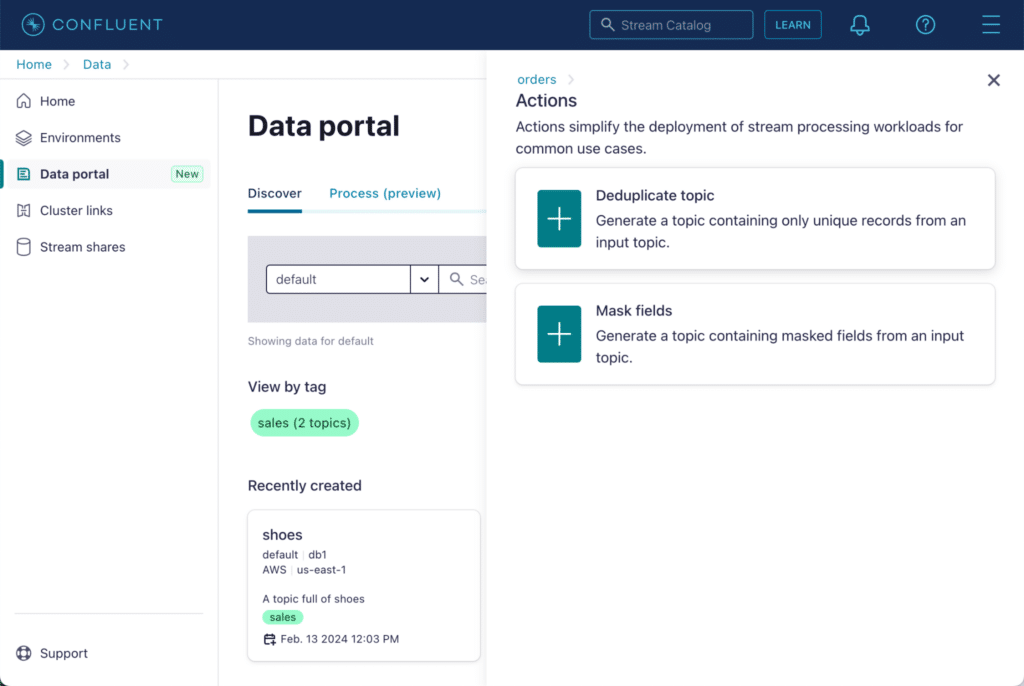The height and width of the screenshot is (686, 1024).
Task: Click the plus icon on Mask fields
Action: (559, 333)
